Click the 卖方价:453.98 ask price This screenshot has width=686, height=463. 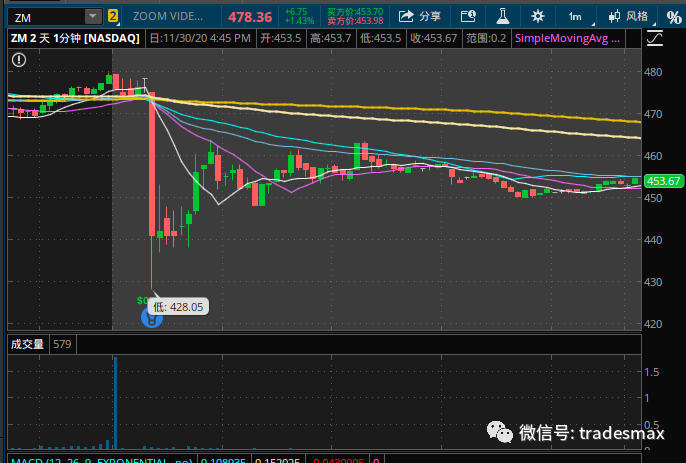click(x=355, y=21)
